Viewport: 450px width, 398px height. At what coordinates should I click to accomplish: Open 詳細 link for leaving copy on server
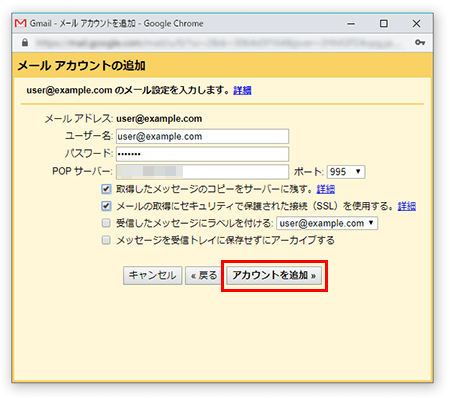click(x=326, y=189)
